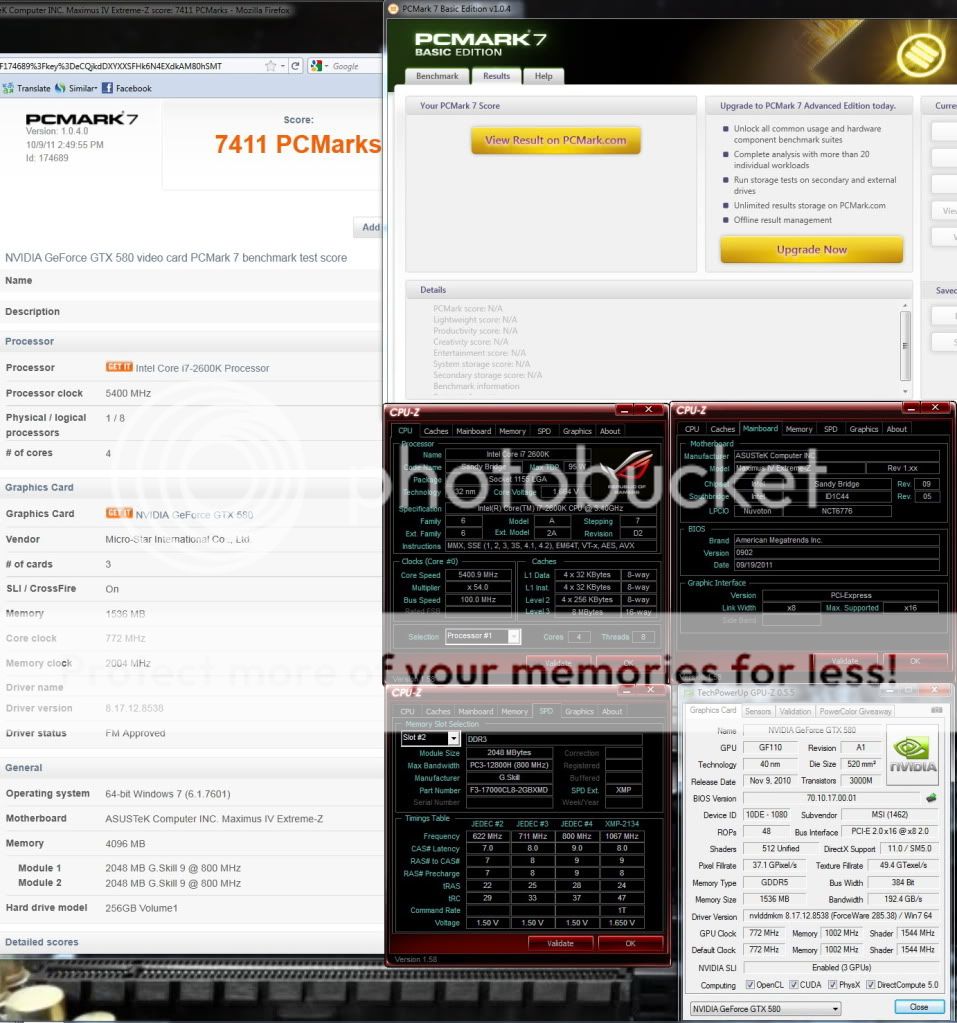Screen dimensions: 957x1023
Task: Open the GPU selection dropdown in GPU-Z
Action: [x=765, y=1008]
